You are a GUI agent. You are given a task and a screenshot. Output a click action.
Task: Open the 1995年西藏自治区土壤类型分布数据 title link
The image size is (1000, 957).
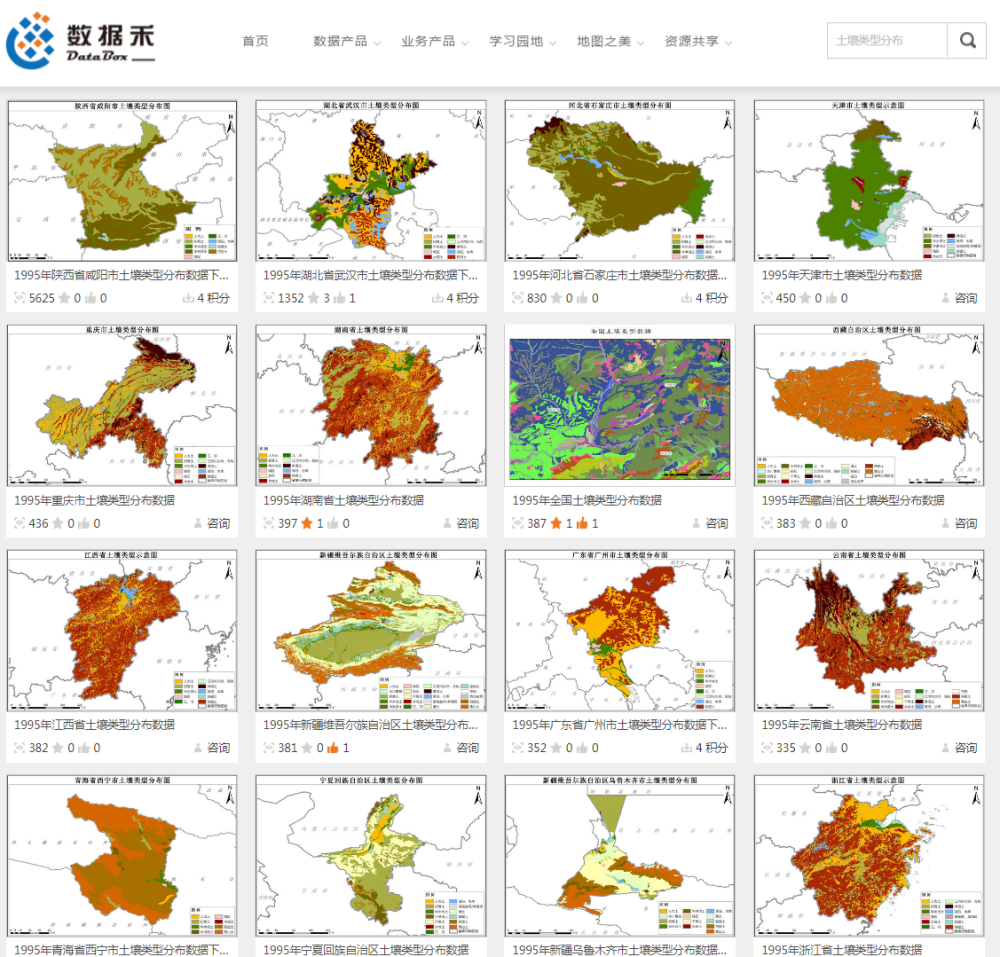pyautogui.click(x=853, y=500)
